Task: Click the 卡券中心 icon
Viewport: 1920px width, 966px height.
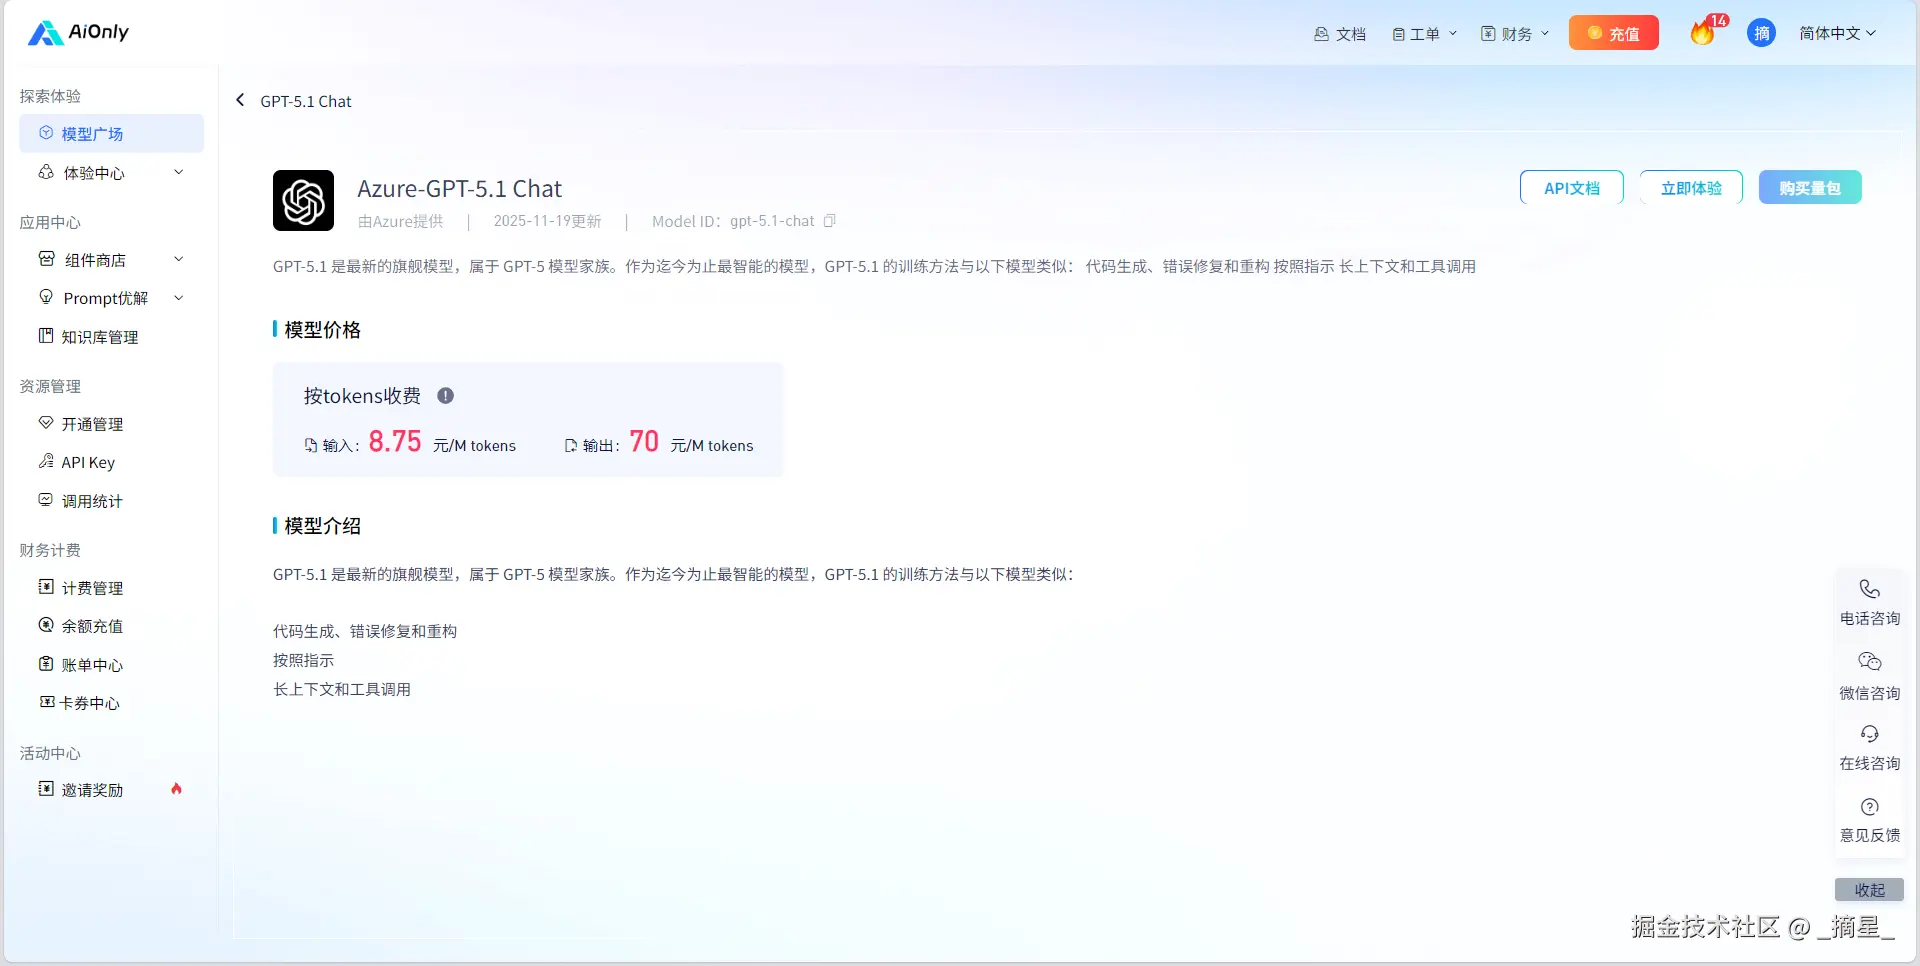Action: pos(46,702)
